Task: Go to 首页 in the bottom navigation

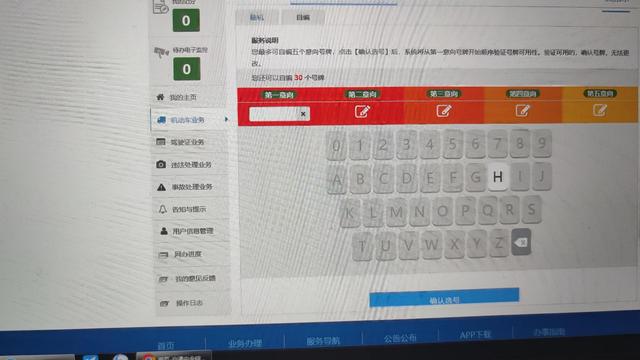Action: tap(166, 346)
